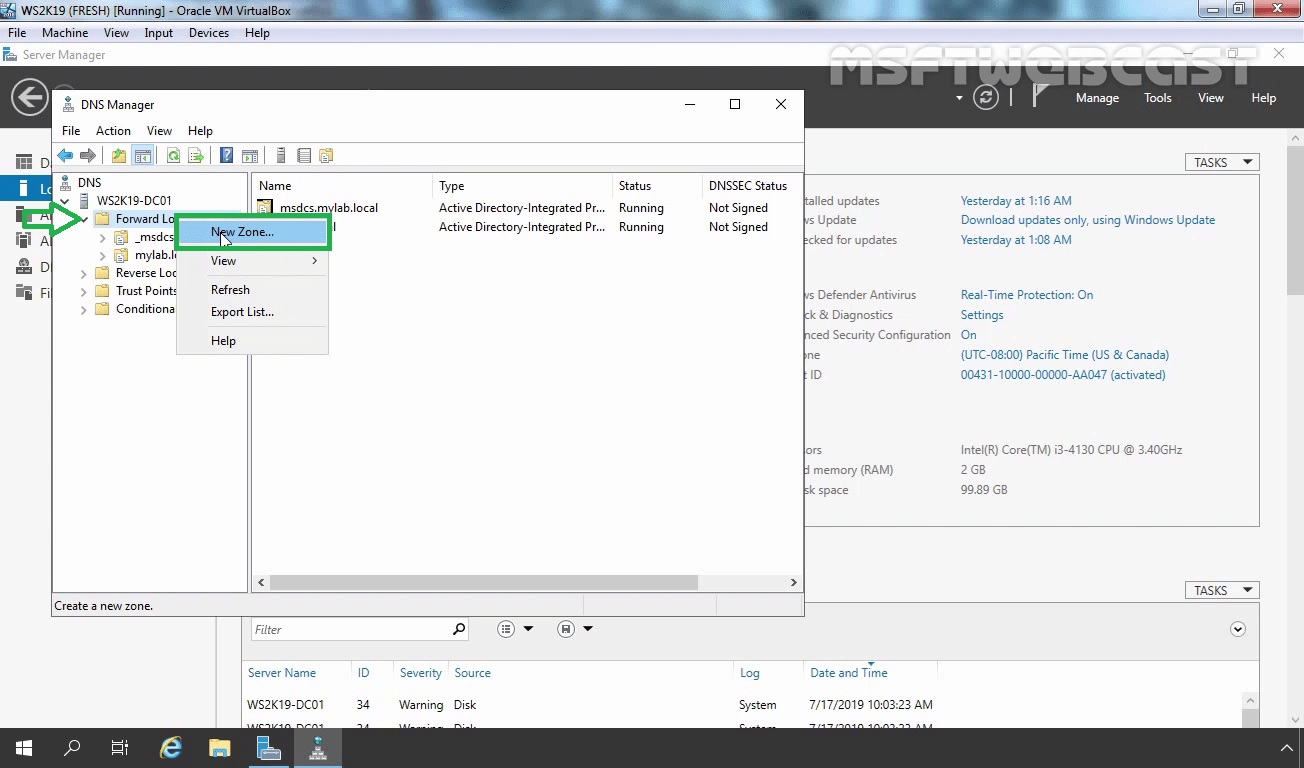
Task: Select the DNS root node icon in tree
Action: 67,183
